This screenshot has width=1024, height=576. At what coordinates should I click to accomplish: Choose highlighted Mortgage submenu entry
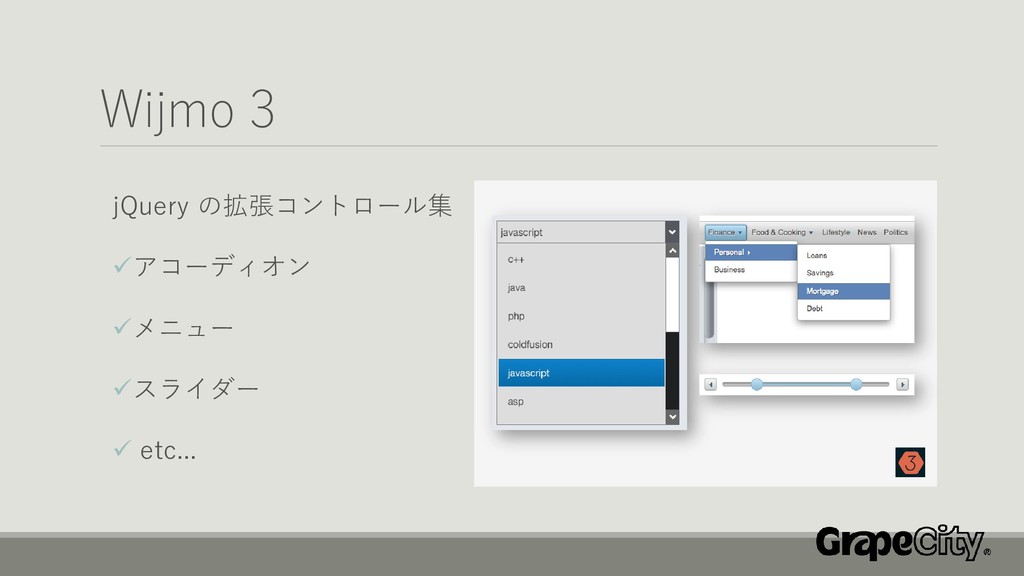pos(844,291)
